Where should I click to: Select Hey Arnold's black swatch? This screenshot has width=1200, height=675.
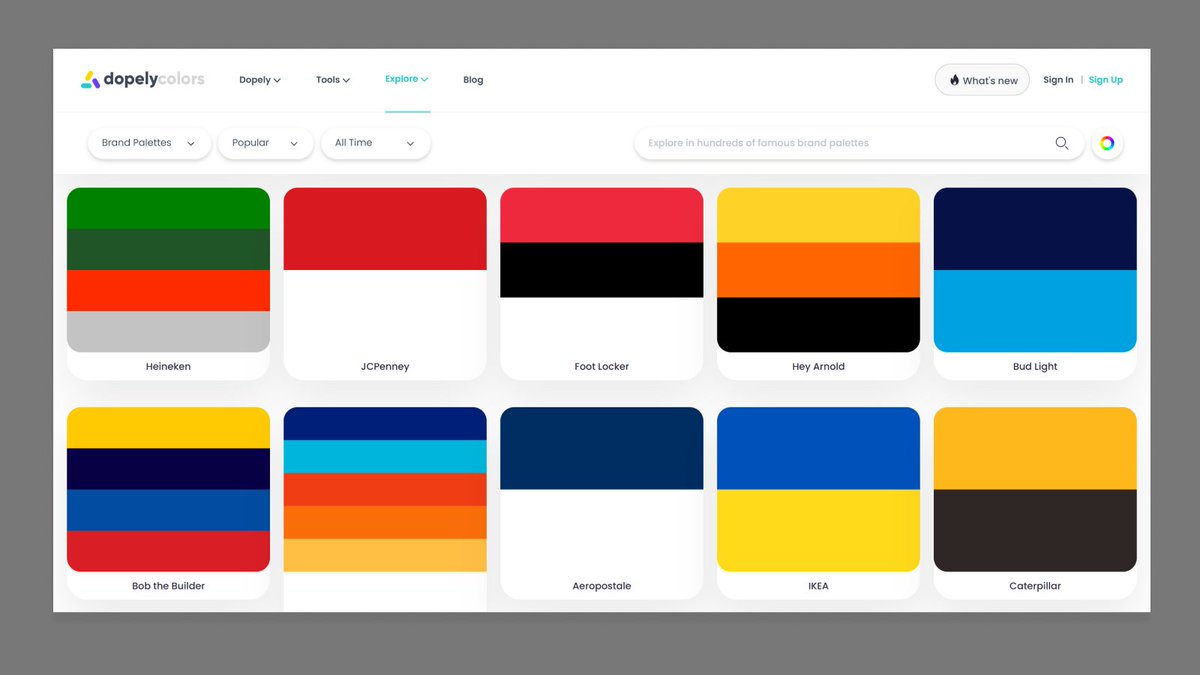click(818, 324)
